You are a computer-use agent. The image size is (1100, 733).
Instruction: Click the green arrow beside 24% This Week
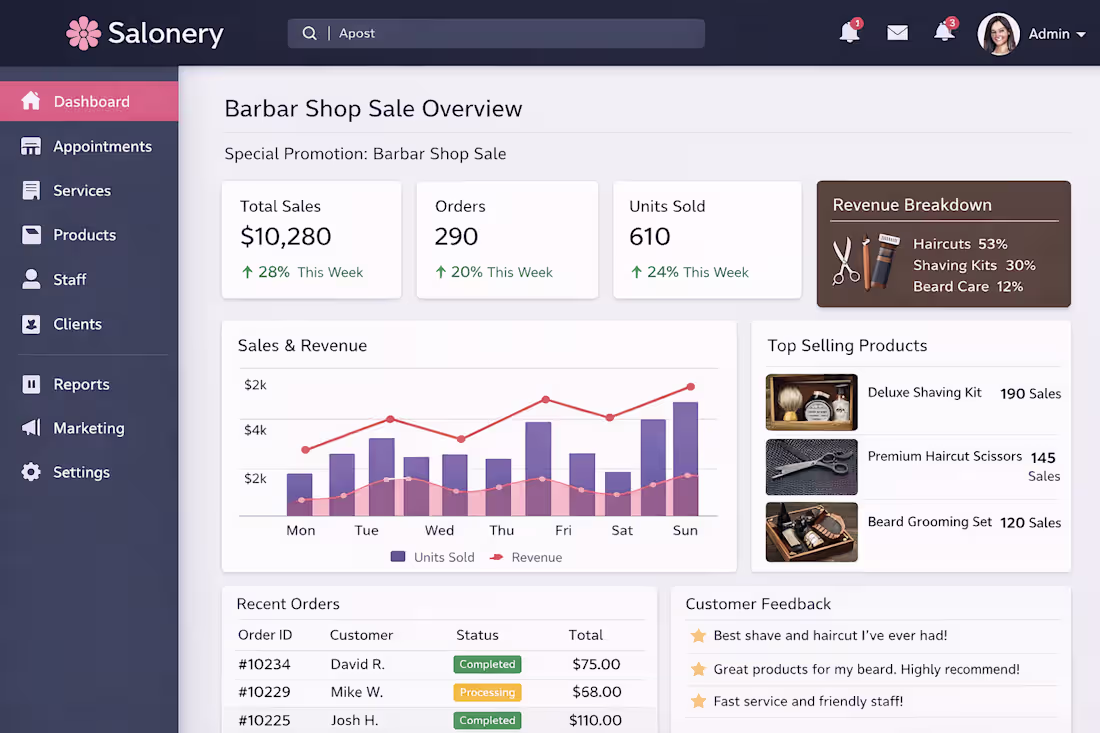pos(636,272)
